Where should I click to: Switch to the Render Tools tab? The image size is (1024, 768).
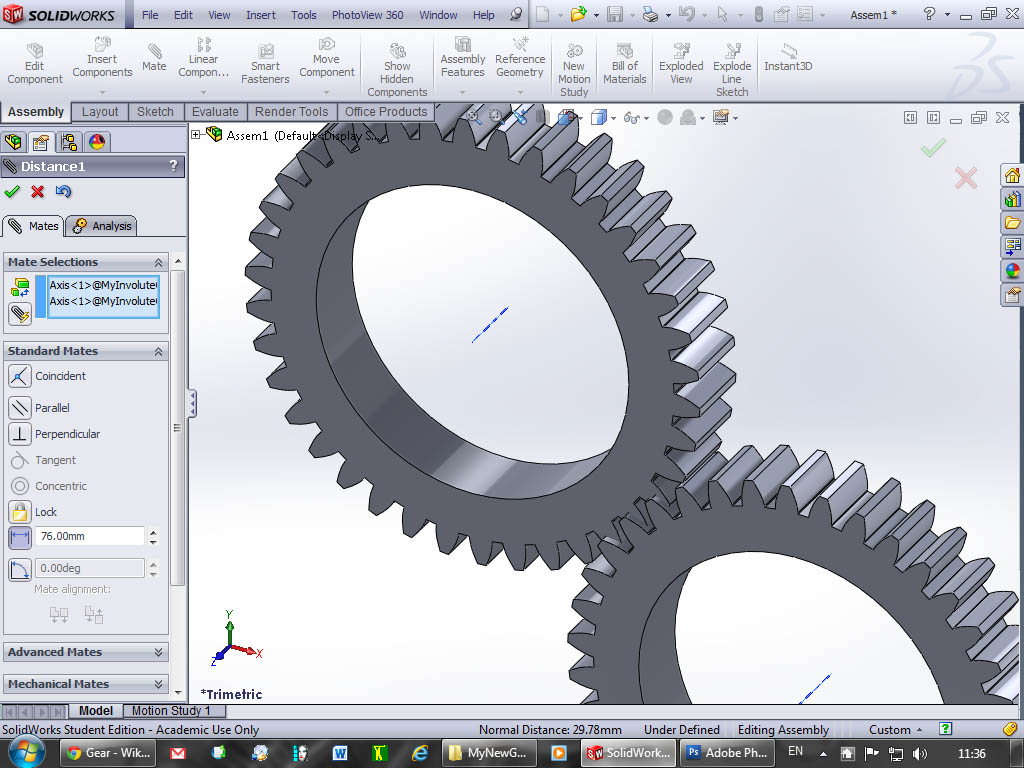click(x=291, y=112)
